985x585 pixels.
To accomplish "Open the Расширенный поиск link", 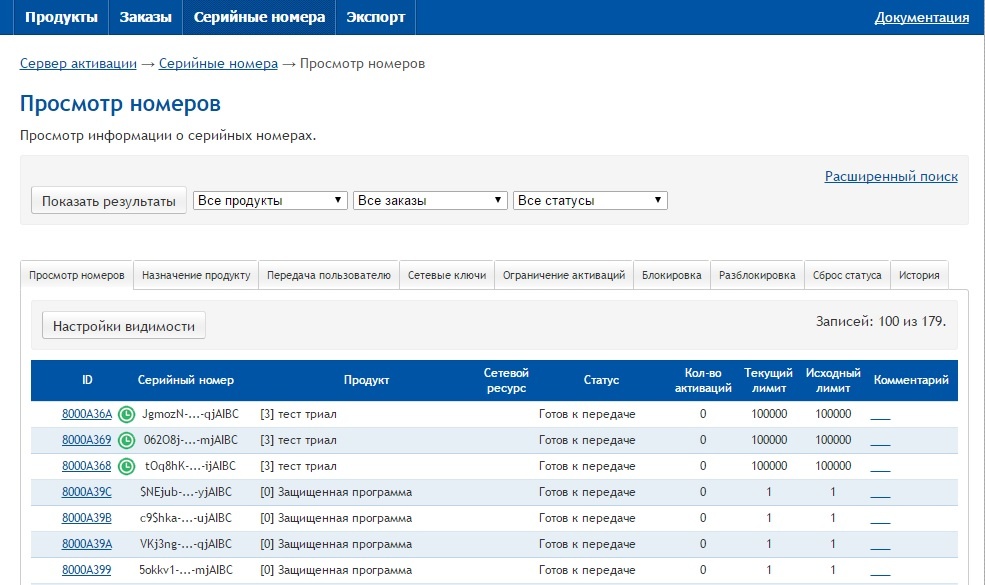I will click(x=890, y=177).
